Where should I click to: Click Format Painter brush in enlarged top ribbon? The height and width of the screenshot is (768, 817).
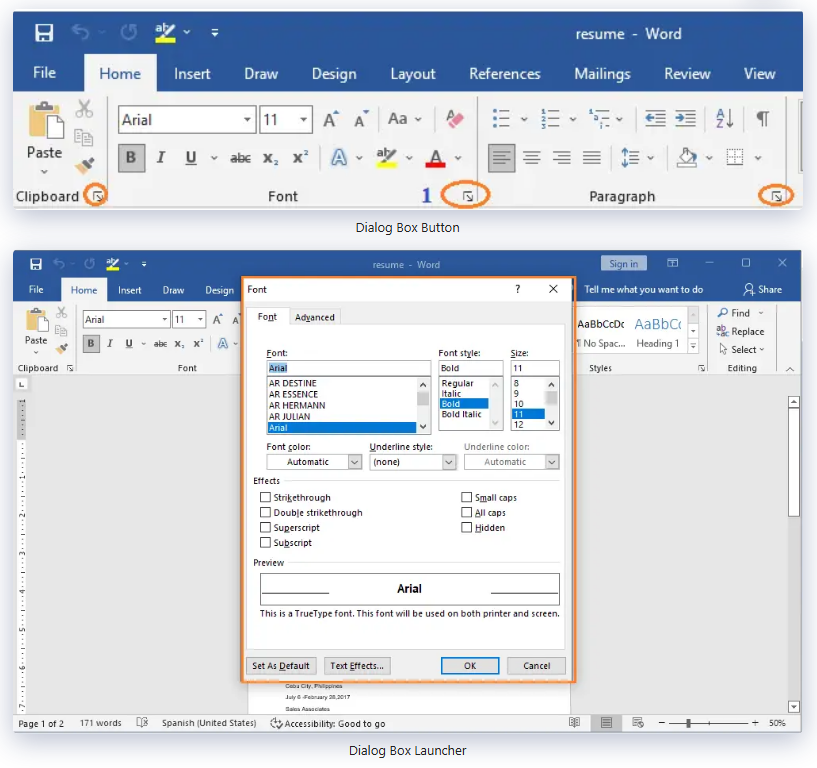pos(84,165)
